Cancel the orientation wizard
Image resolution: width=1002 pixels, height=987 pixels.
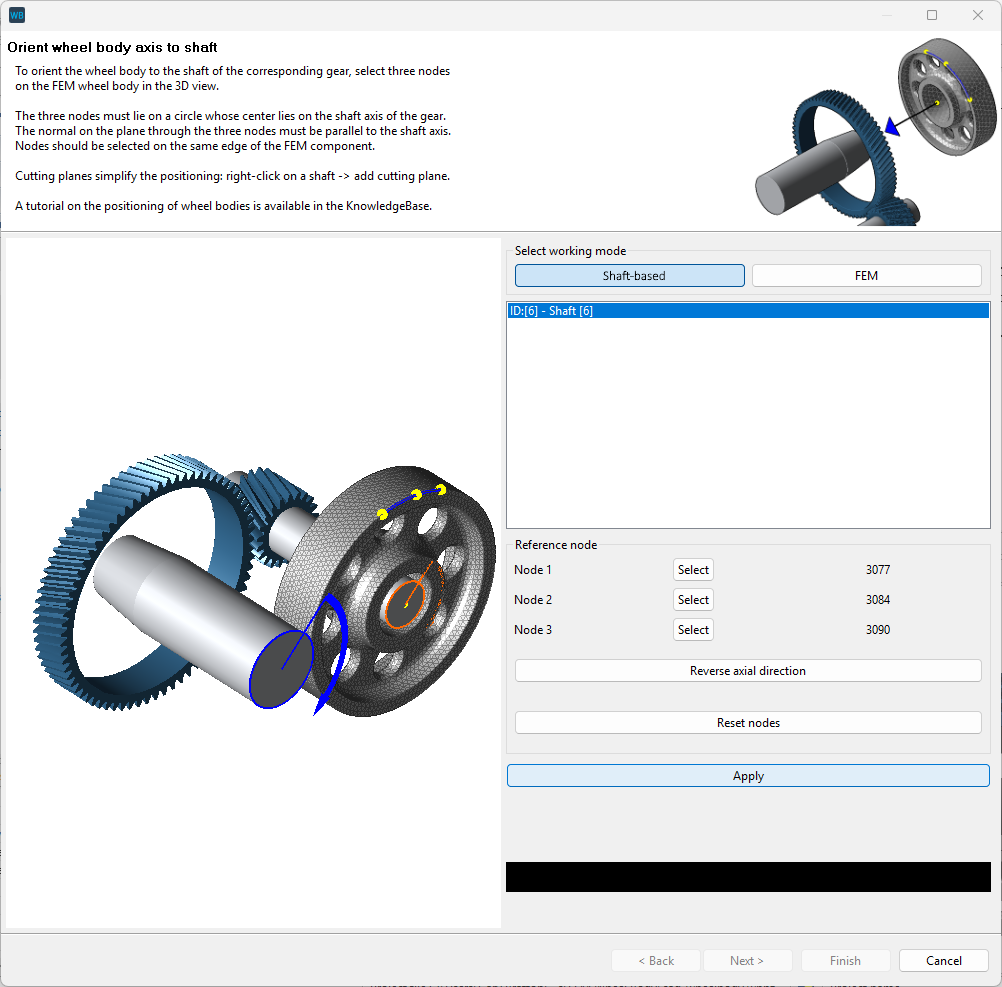[x=943, y=960]
